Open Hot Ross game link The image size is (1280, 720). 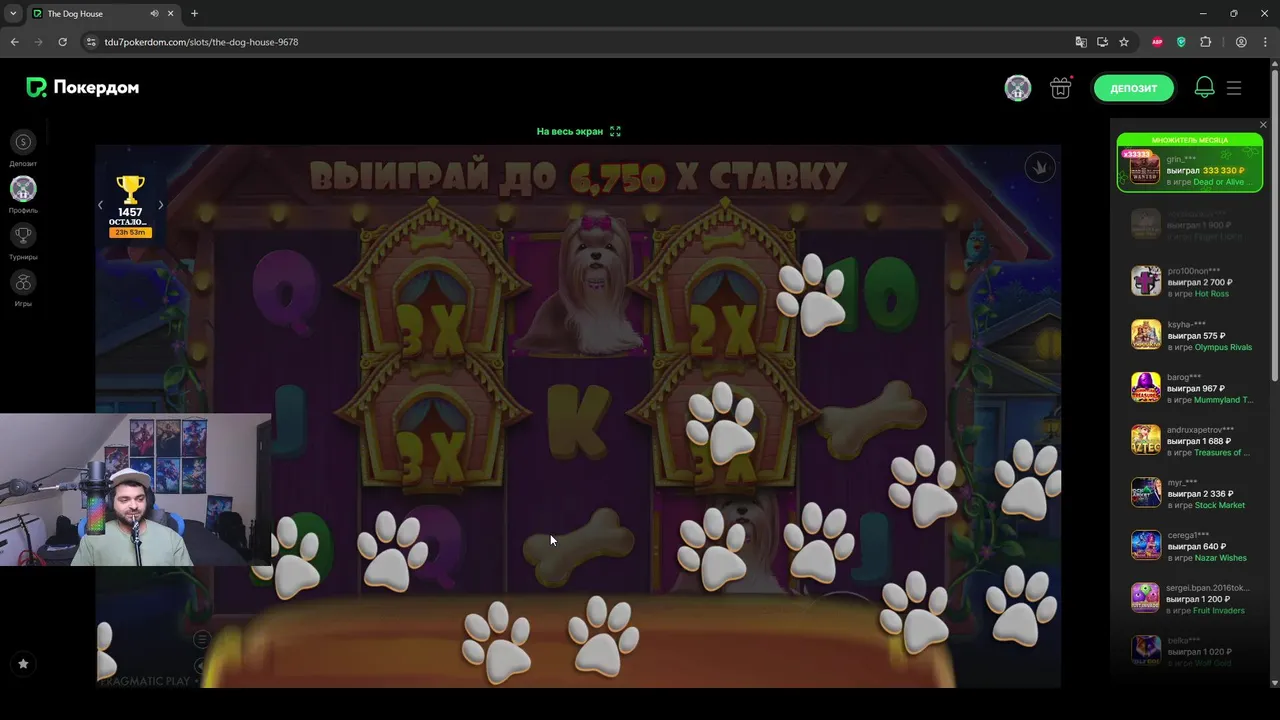[1212, 294]
